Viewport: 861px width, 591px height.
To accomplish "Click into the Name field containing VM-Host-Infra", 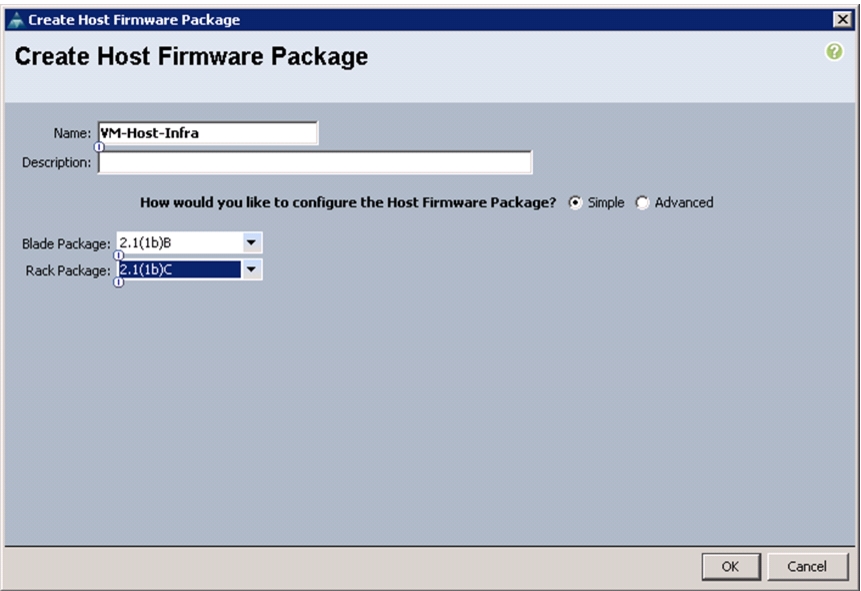I will point(208,133).
